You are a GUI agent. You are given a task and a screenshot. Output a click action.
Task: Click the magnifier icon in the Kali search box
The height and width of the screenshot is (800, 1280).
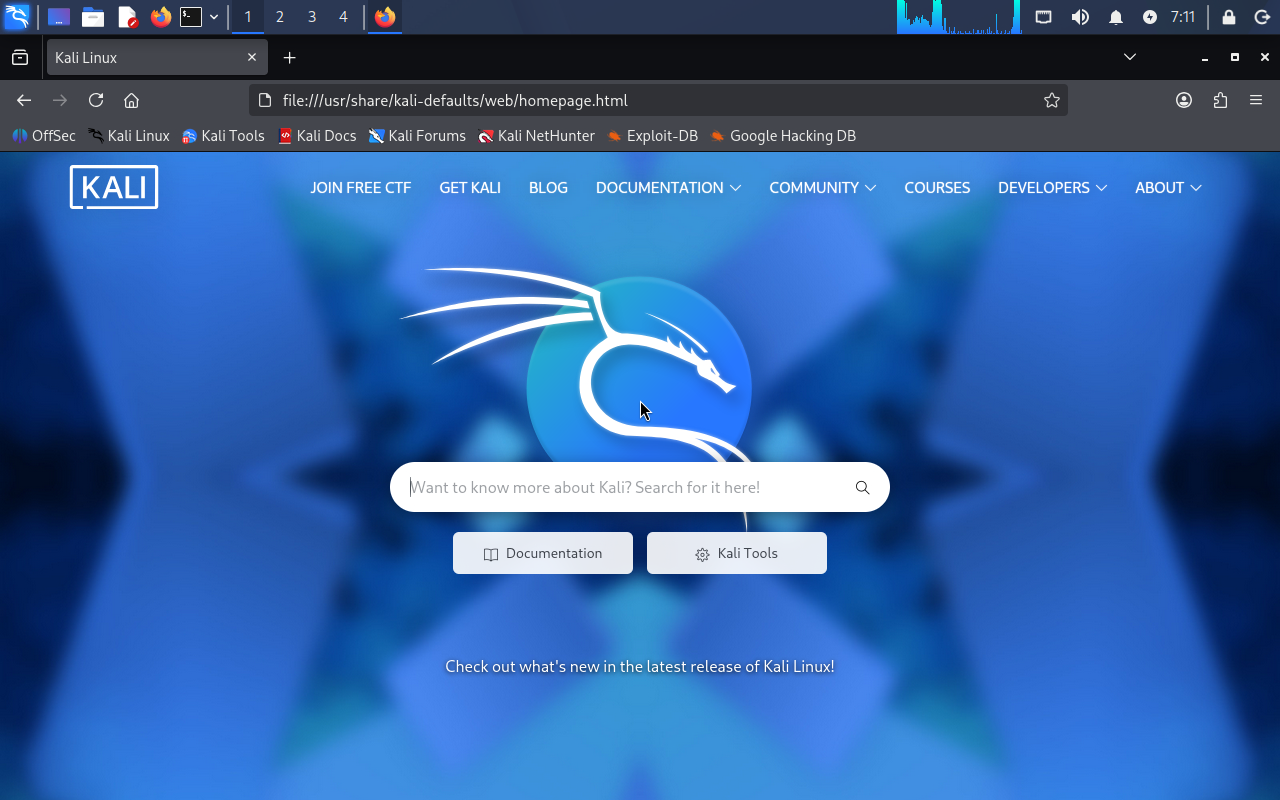(862, 488)
